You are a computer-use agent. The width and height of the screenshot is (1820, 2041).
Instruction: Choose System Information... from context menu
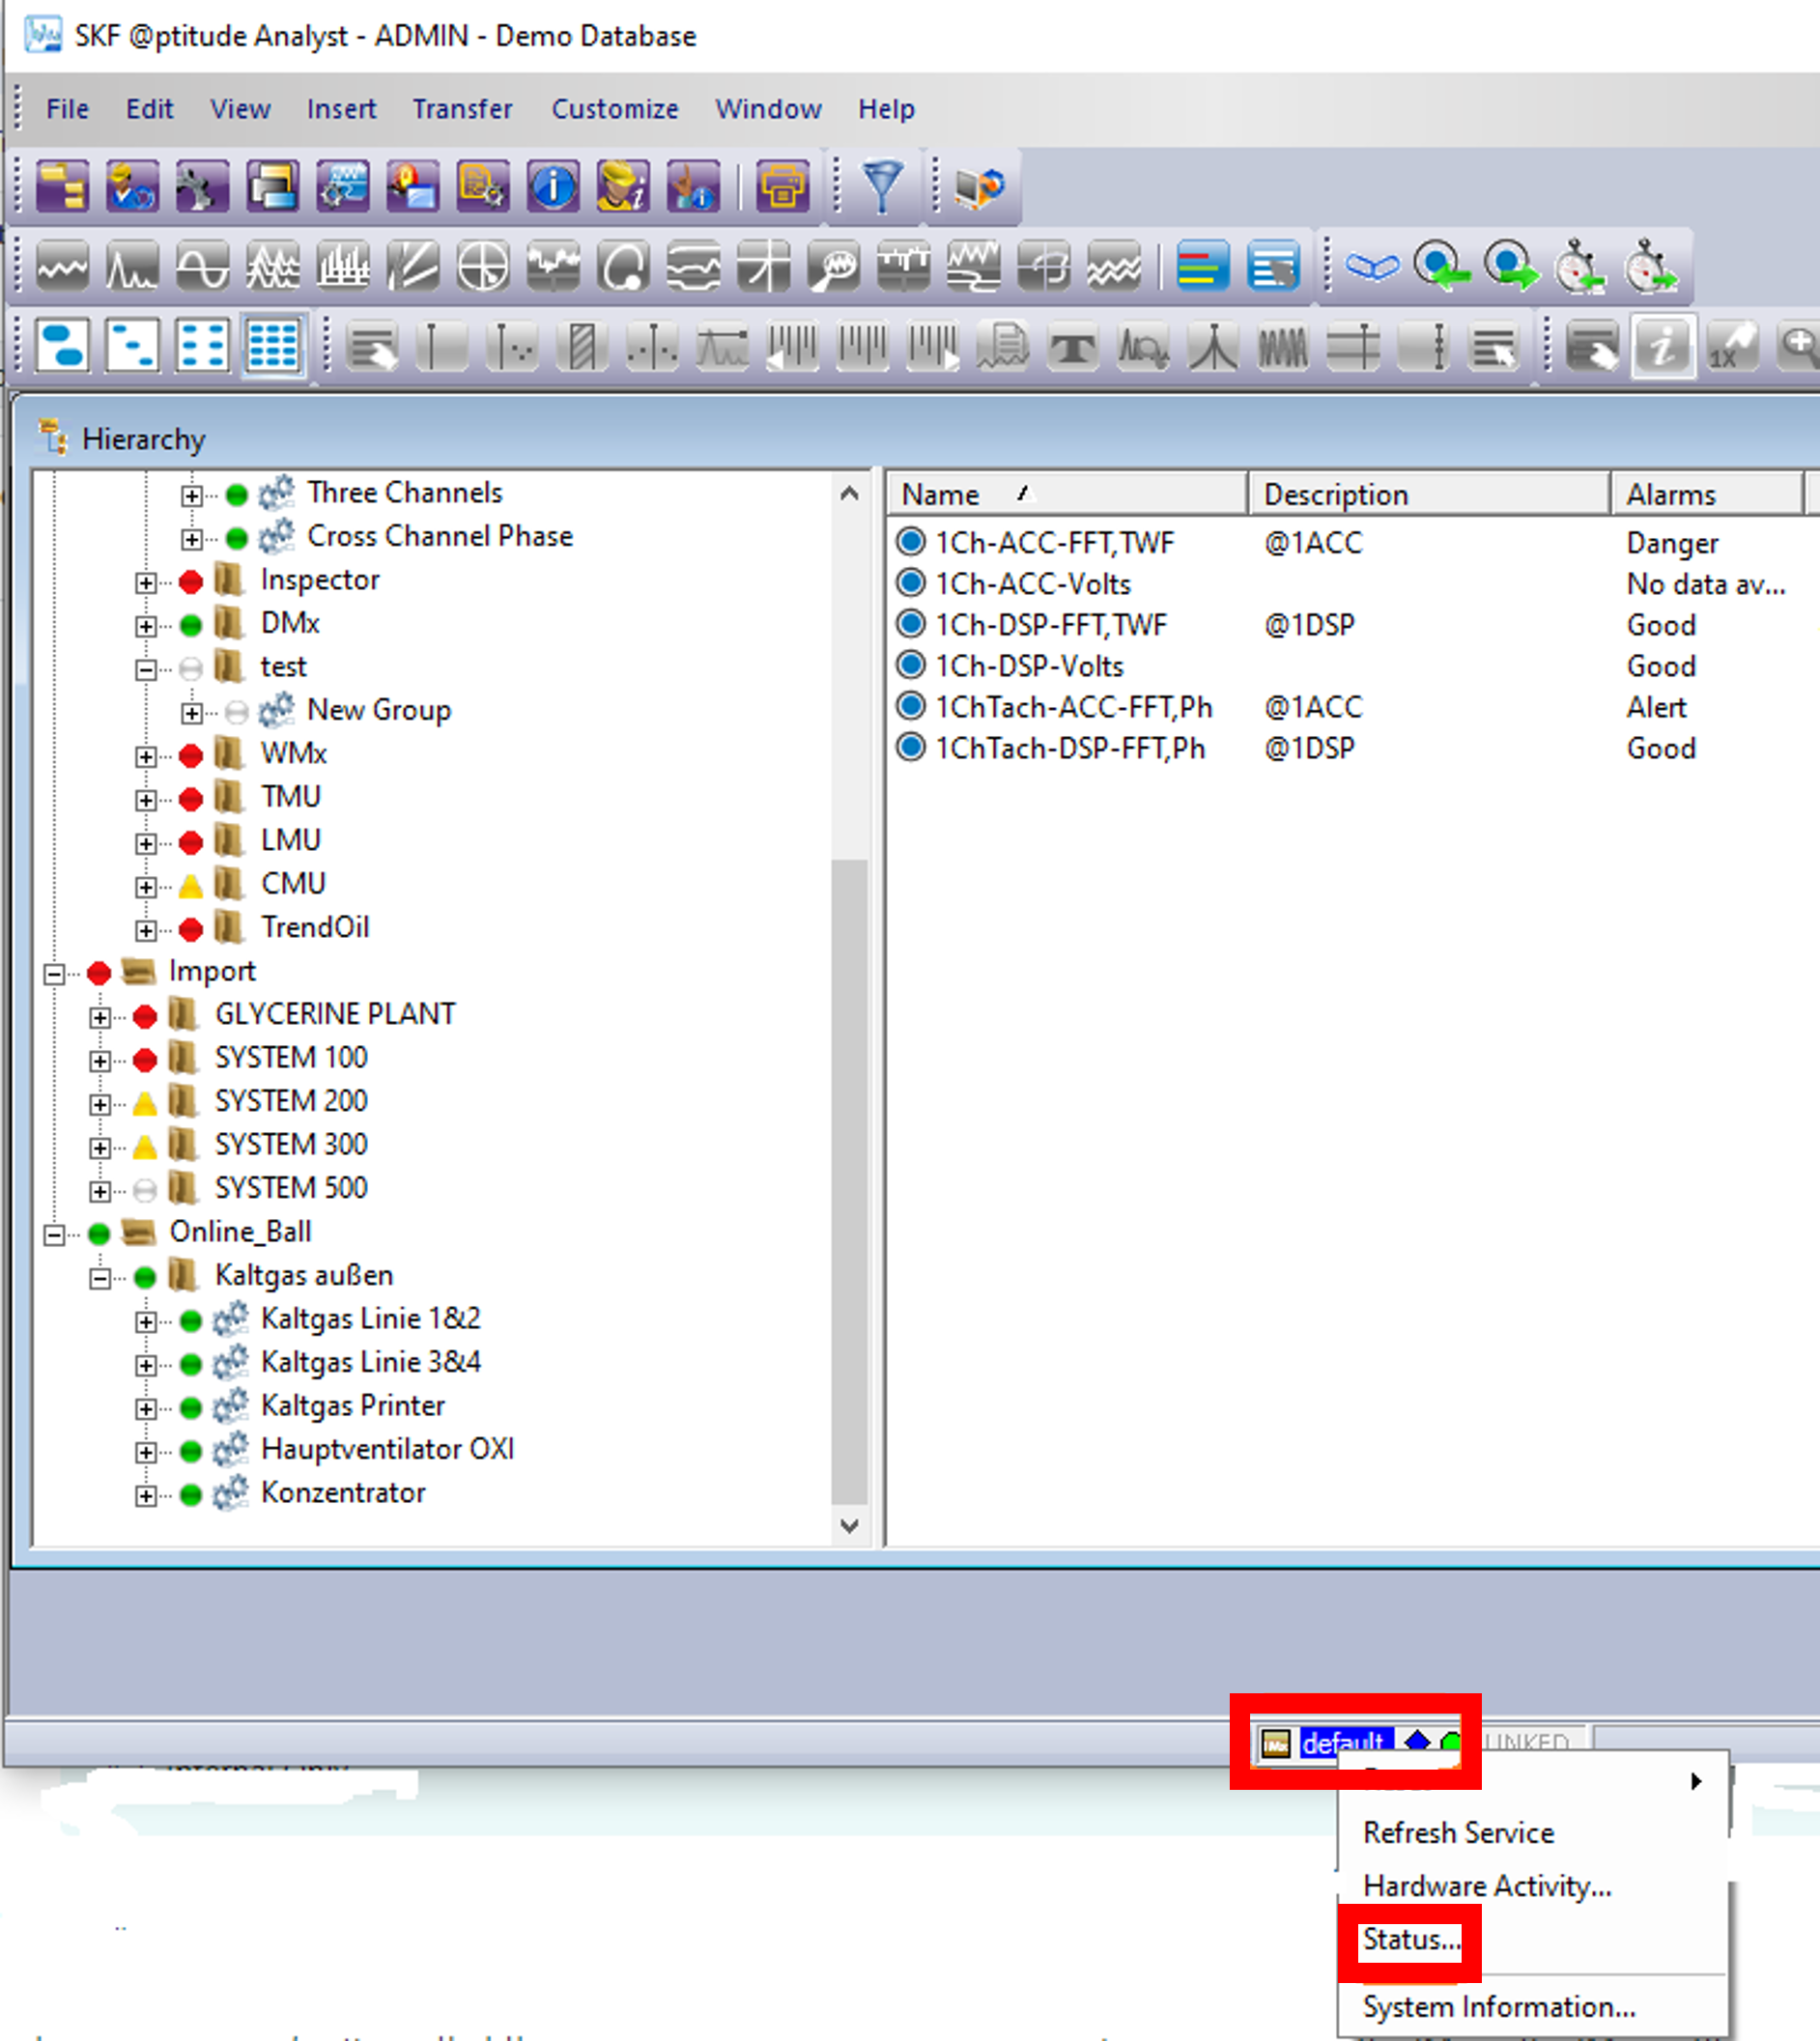[1499, 2006]
